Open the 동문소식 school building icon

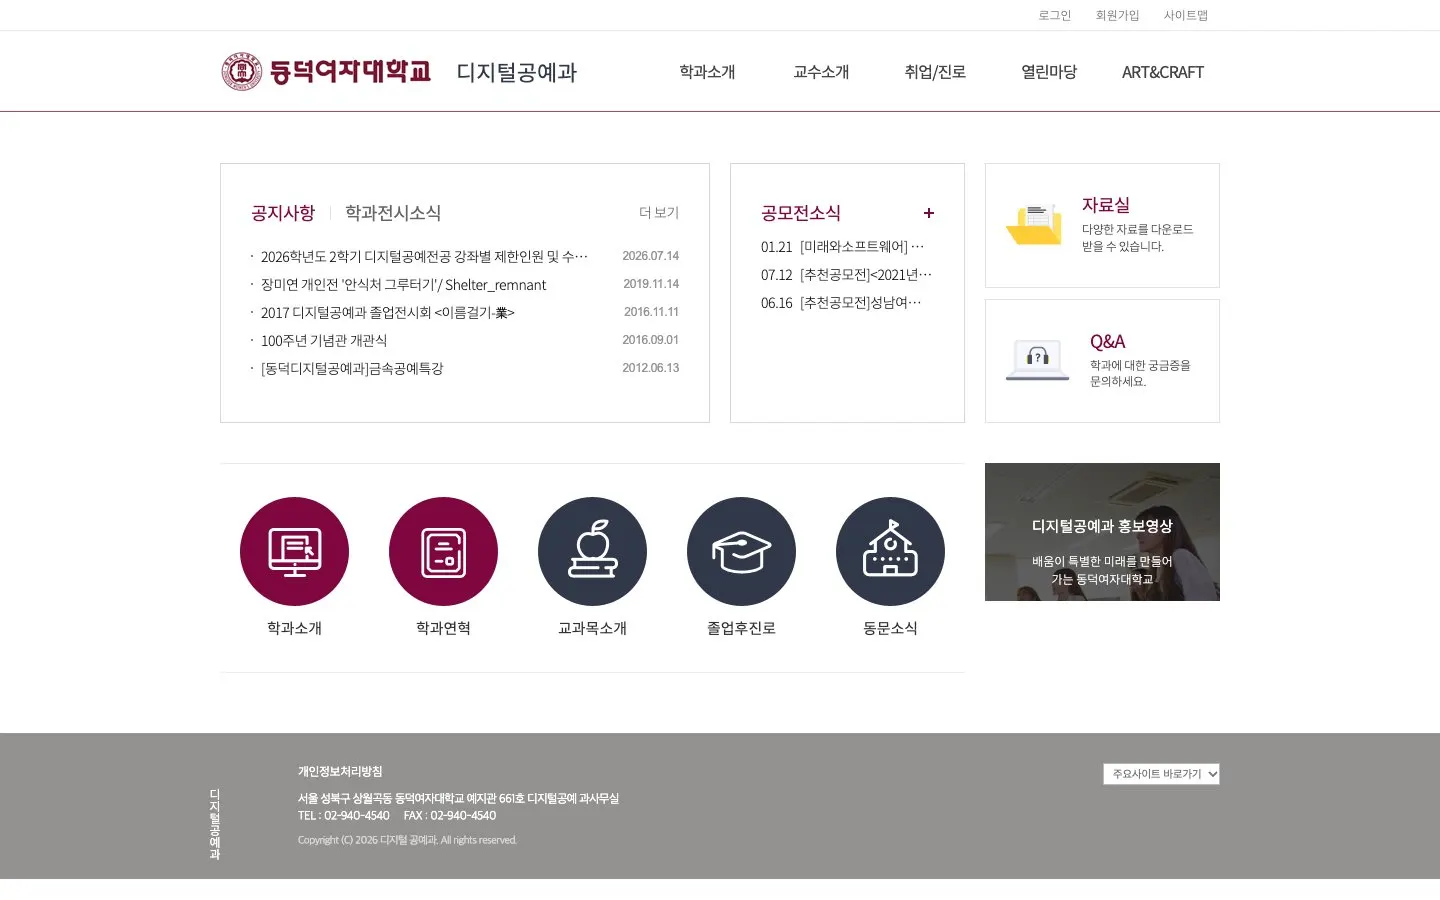pyautogui.click(x=890, y=551)
